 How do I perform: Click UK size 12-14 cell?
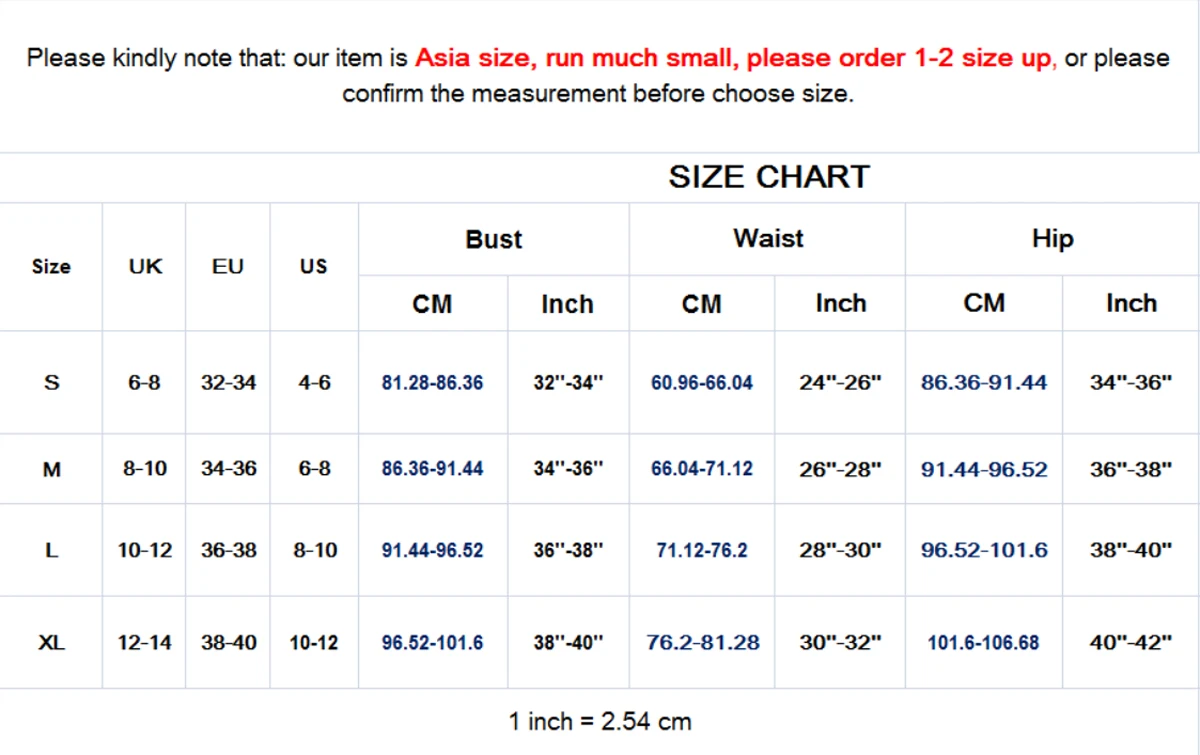coord(145,643)
